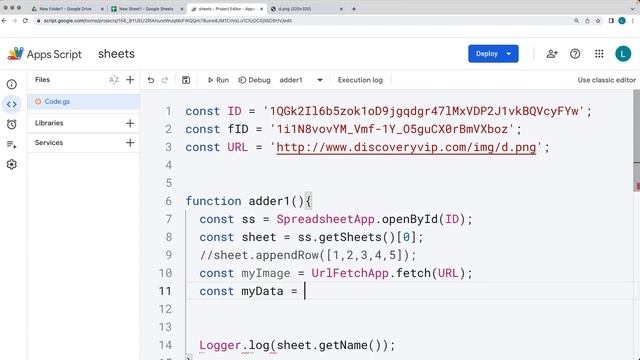Undo the last edit
The width and height of the screenshot is (640, 360).
point(151,80)
